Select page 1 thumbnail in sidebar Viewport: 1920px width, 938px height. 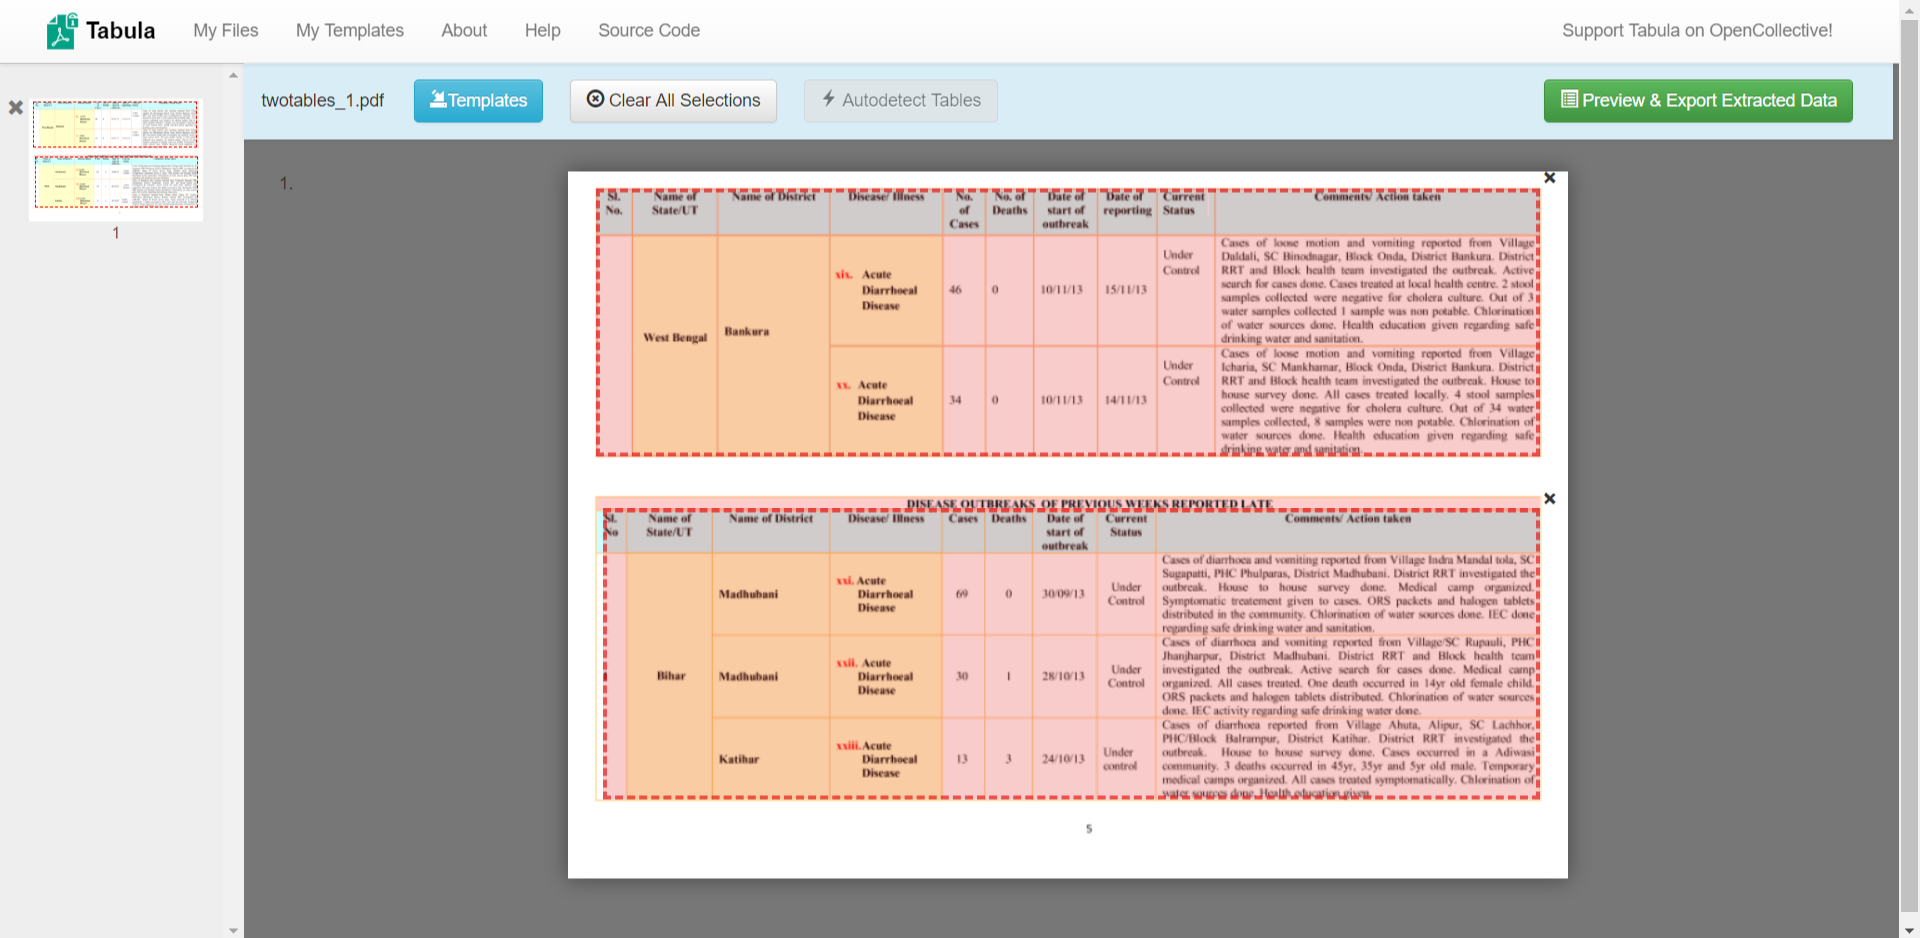click(116, 155)
